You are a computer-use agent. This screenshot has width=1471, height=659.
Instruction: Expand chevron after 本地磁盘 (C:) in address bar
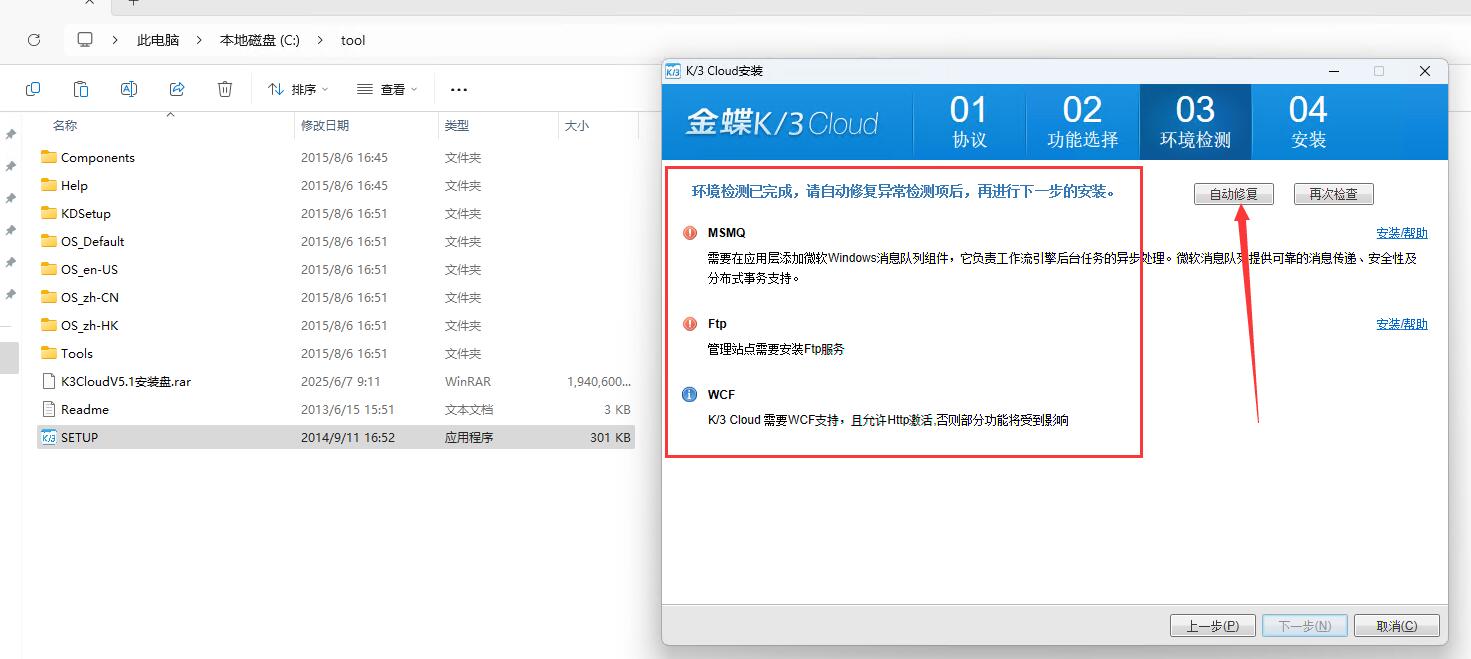coord(320,40)
